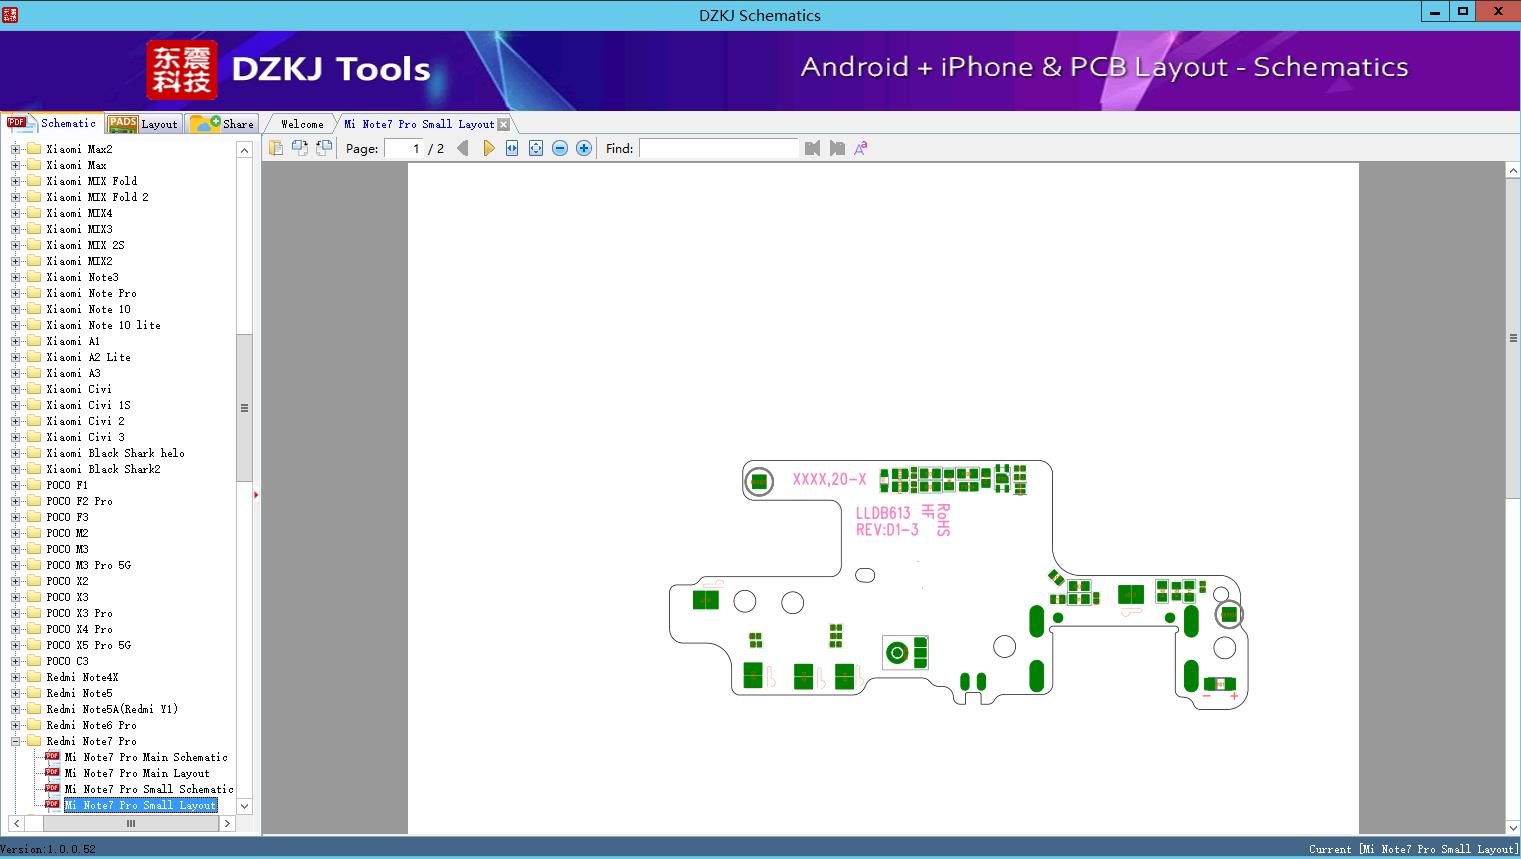Viewport: 1521px width, 859px height.
Task: Select the Mi Note7 Pro Small Layout tab
Action: 419,124
